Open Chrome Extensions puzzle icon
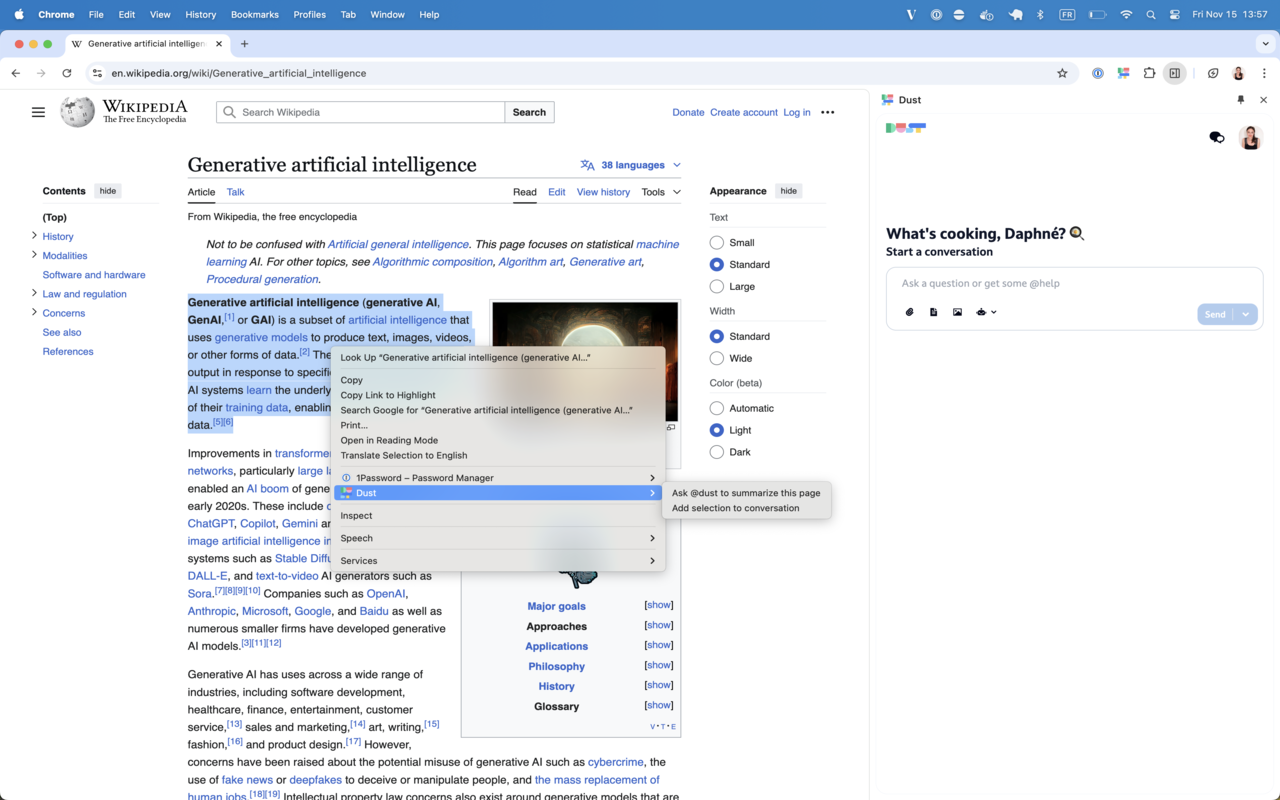The image size is (1280, 800). click(x=1149, y=73)
